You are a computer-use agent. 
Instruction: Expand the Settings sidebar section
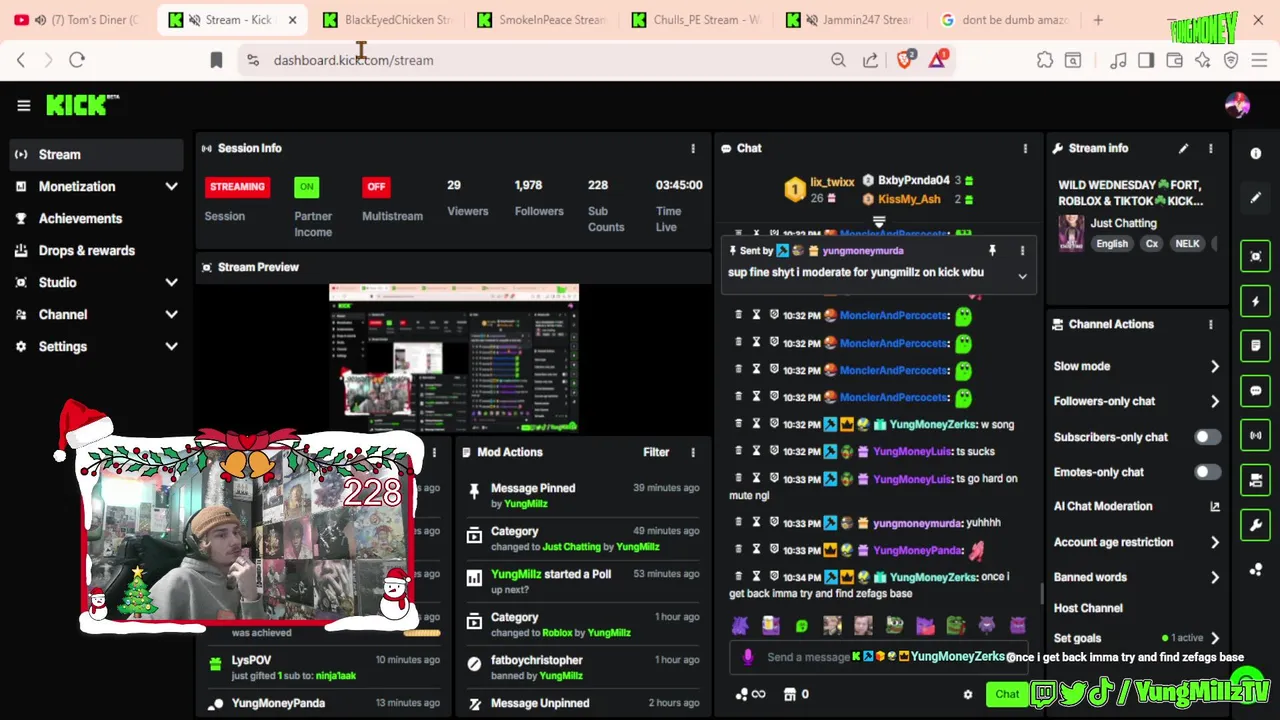[x=171, y=346]
